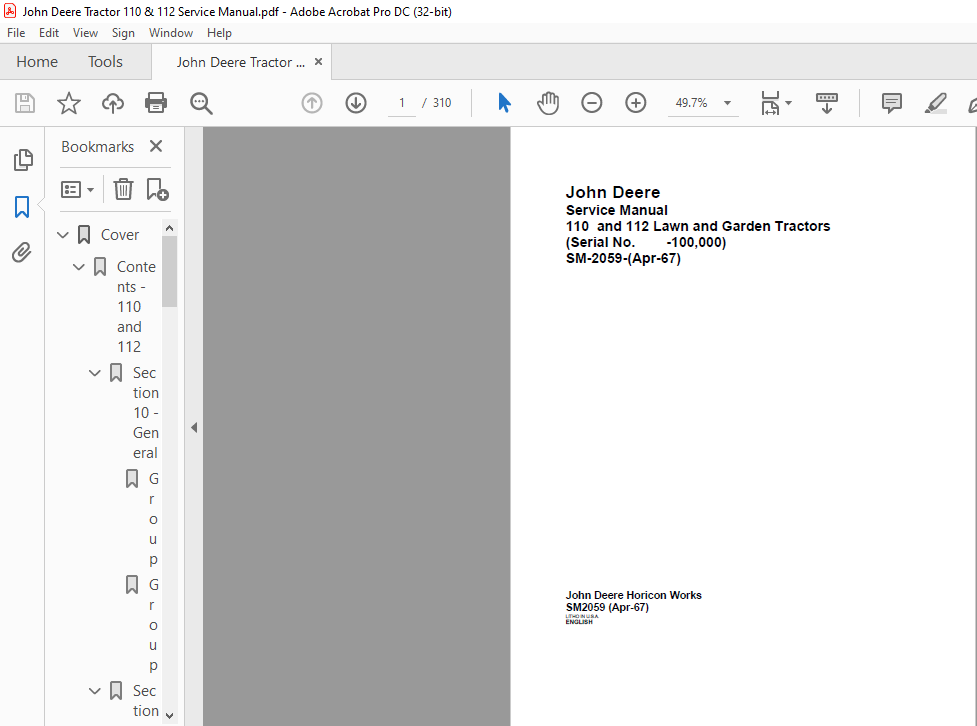Add new bookmark icon
This screenshot has height=726, width=977.
157,189
